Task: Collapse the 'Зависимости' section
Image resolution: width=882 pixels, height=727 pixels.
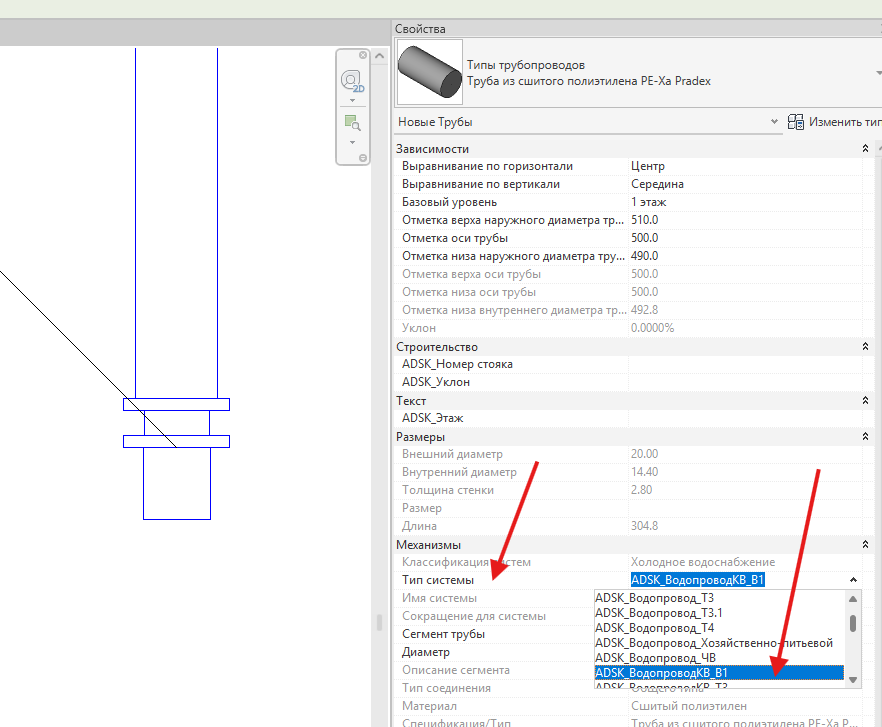Action: tap(865, 149)
